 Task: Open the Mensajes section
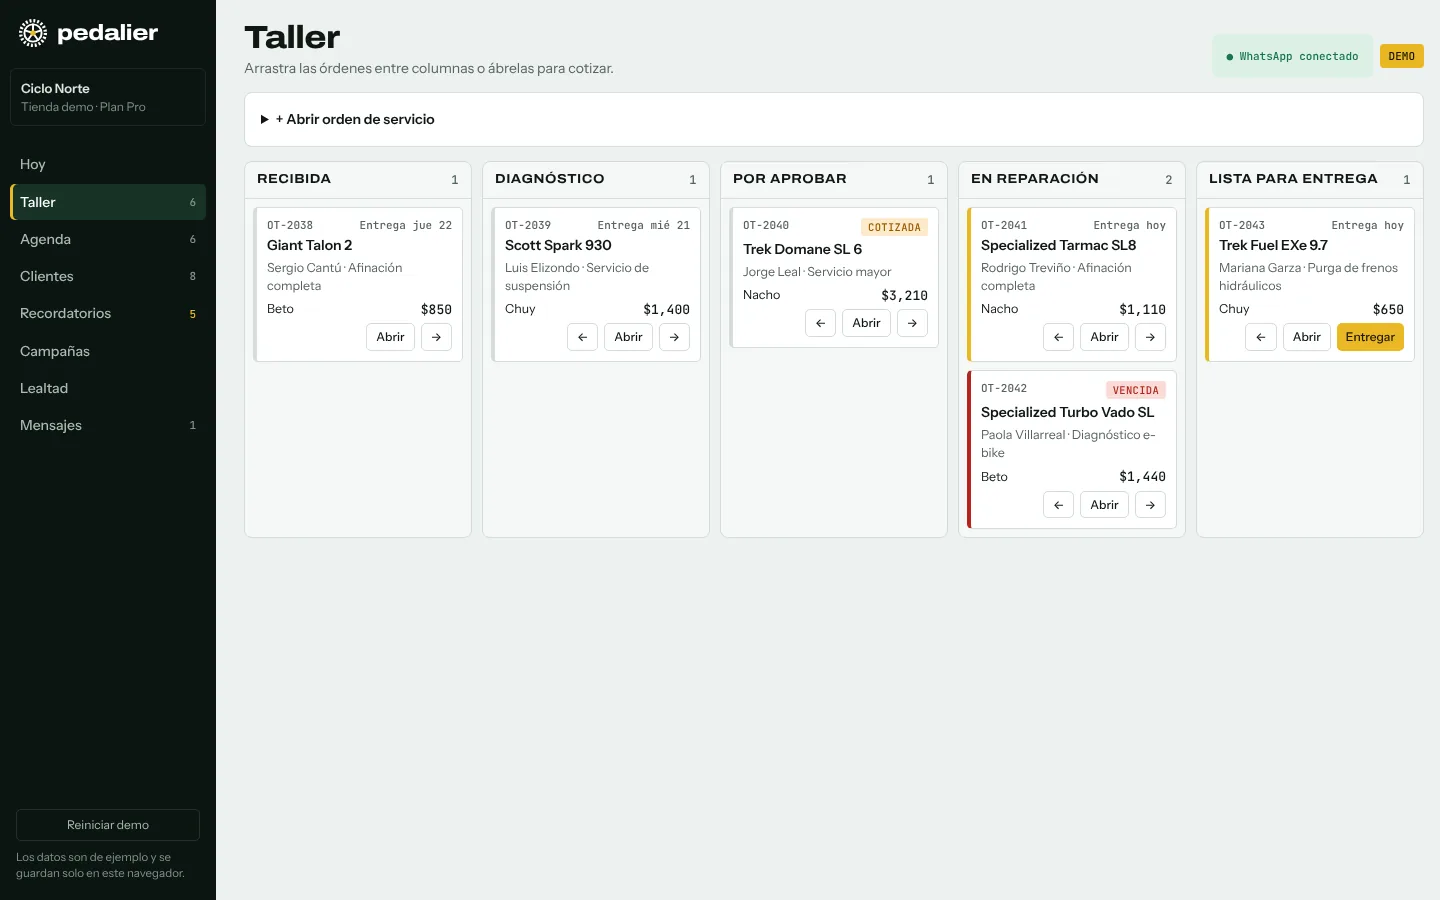(x=108, y=425)
